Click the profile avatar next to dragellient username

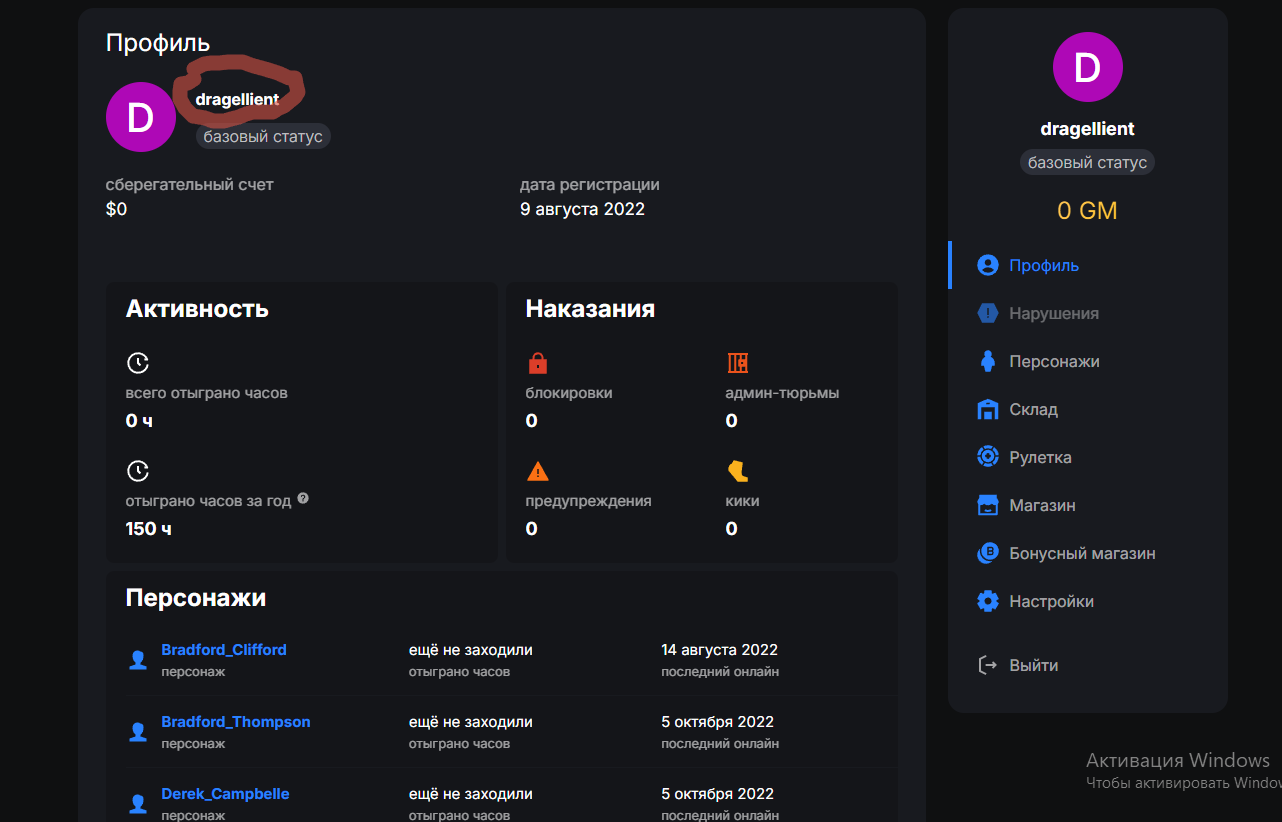click(141, 117)
